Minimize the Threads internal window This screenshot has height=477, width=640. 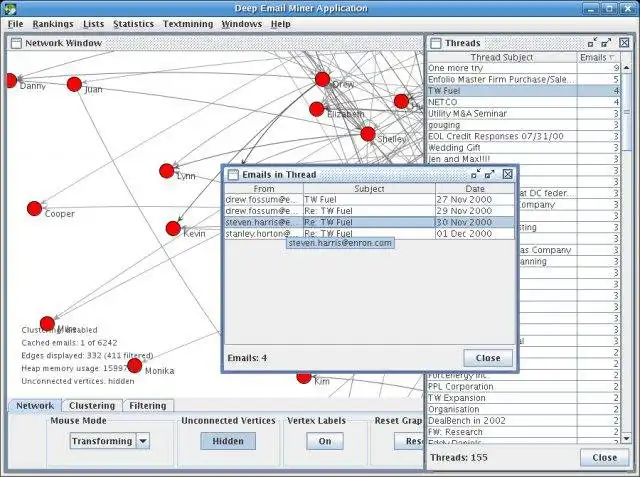point(592,42)
